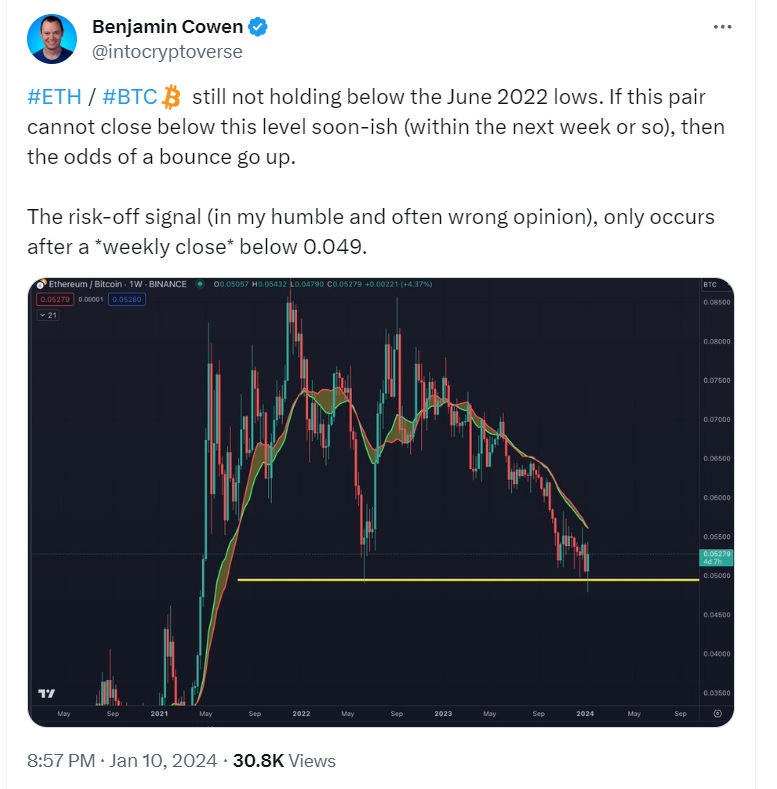Click the blue verified badge
The height and width of the screenshot is (789, 777).
click(258, 27)
